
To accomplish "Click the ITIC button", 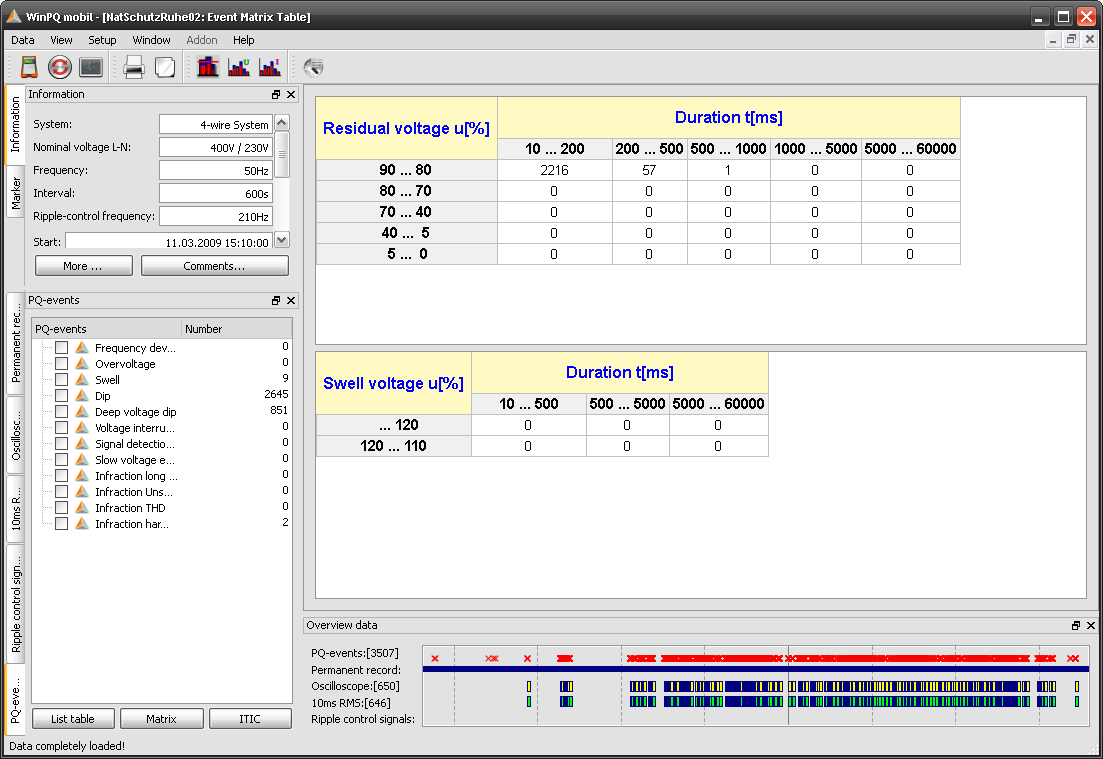I will pos(250,719).
